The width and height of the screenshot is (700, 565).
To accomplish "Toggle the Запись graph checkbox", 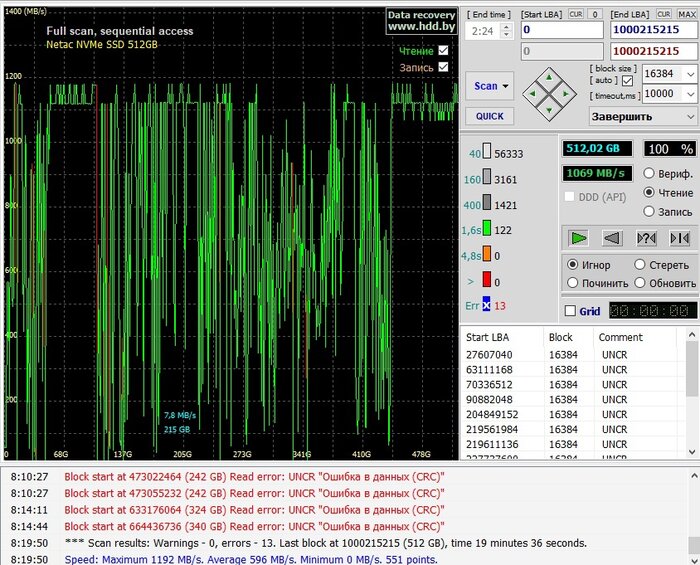I will [443, 67].
